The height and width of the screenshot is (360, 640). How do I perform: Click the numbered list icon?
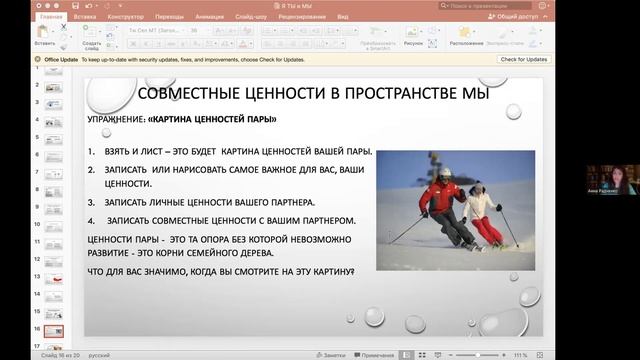click(283, 30)
